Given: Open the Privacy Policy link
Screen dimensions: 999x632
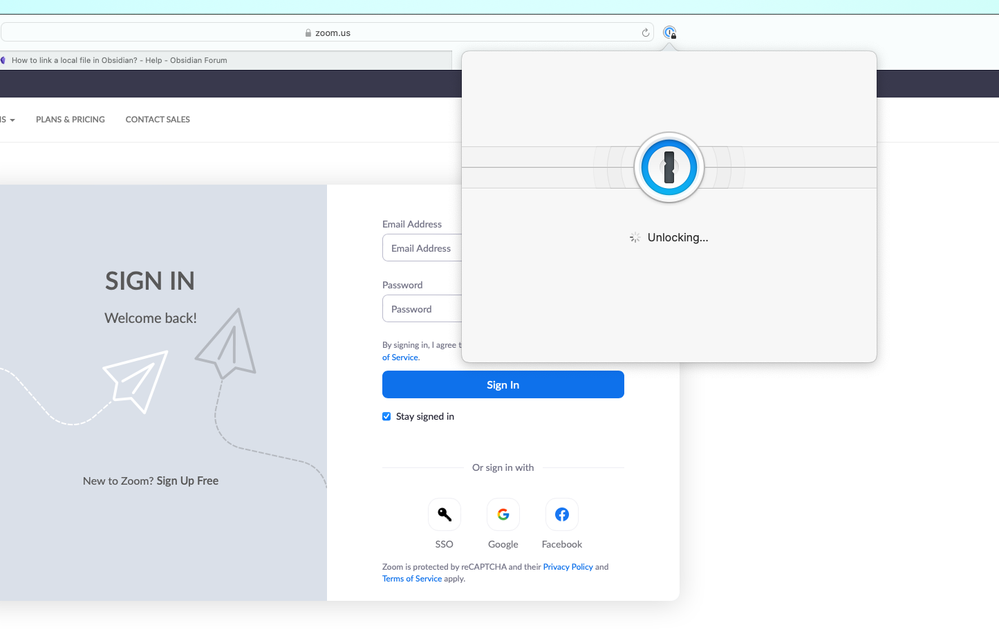Looking at the screenshot, I should 568,567.
